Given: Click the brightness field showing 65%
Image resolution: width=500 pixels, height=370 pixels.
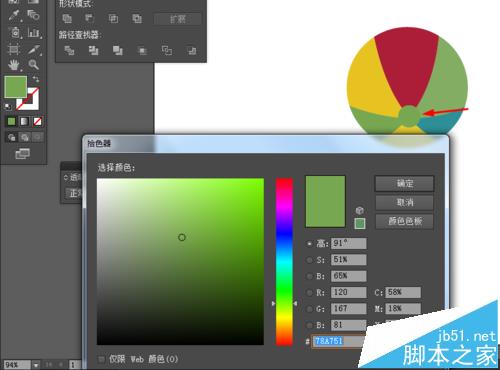Looking at the screenshot, I should (349, 276).
